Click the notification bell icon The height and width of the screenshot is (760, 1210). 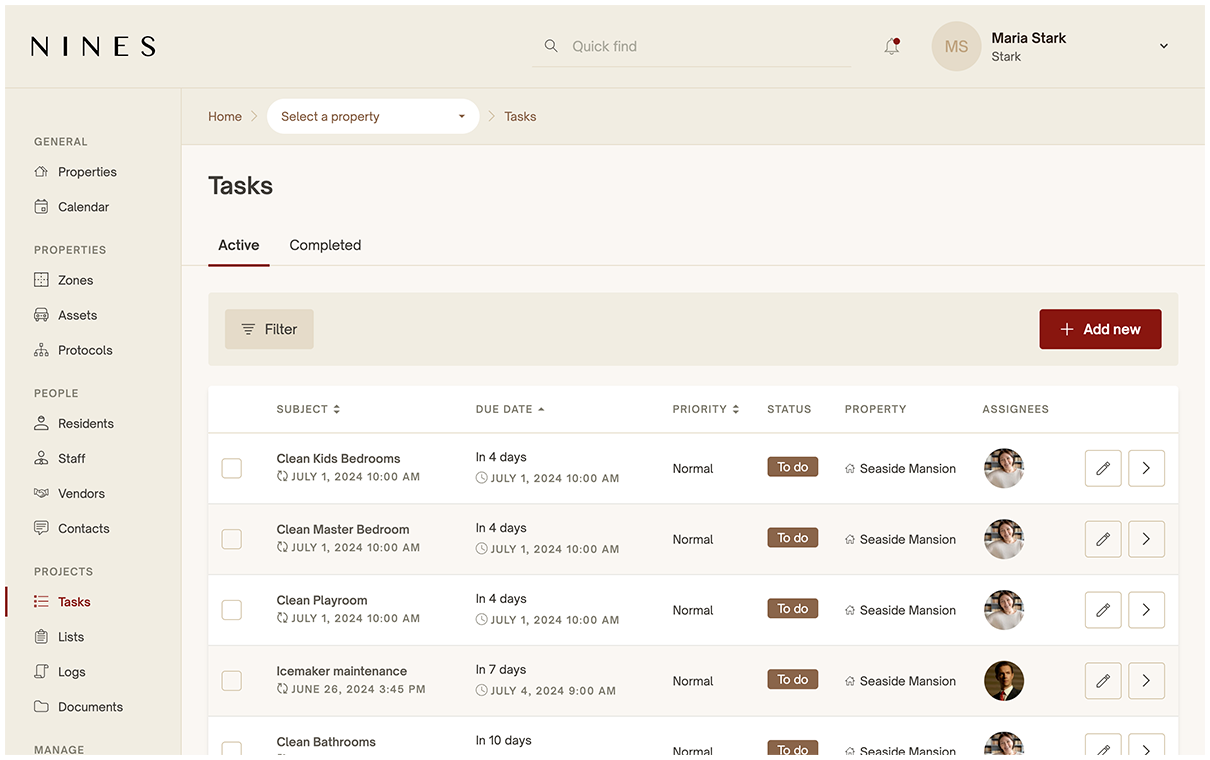[891, 45]
